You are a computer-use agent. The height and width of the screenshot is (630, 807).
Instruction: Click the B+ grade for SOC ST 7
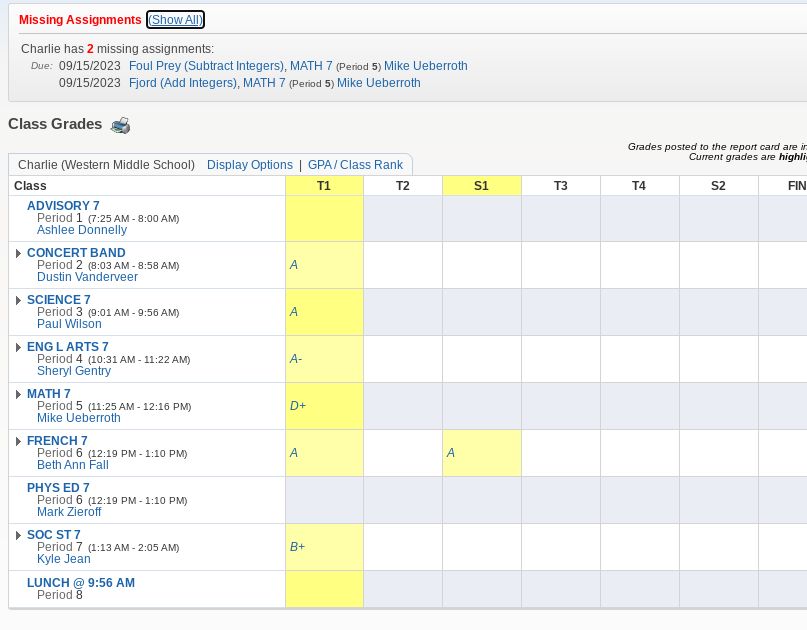[298, 547]
